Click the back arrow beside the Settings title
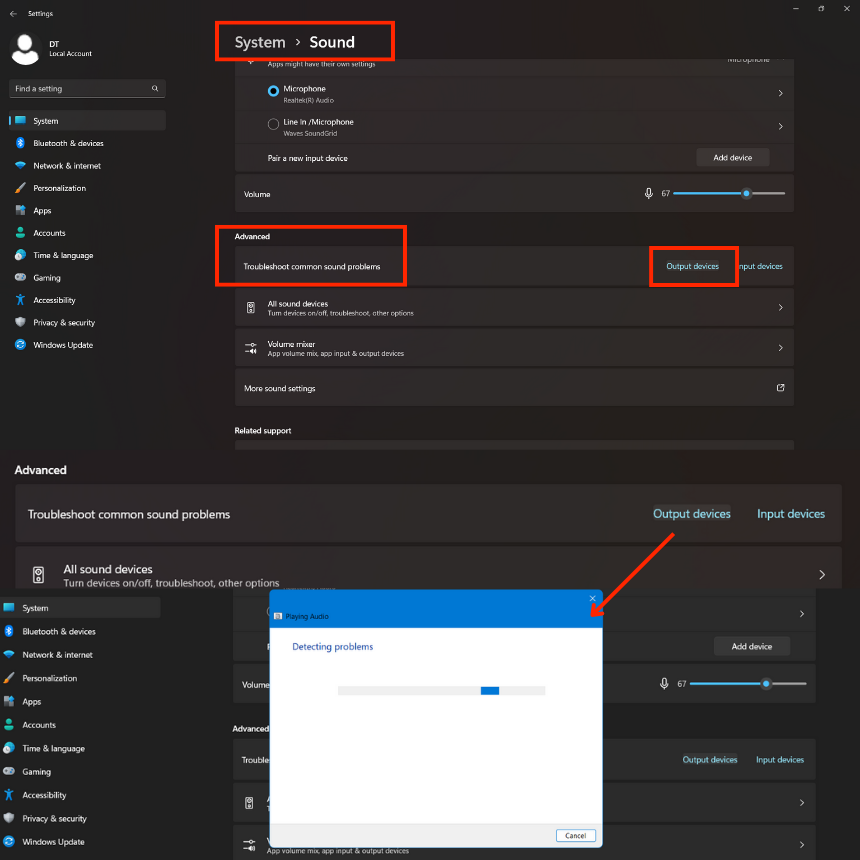 click(13, 14)
